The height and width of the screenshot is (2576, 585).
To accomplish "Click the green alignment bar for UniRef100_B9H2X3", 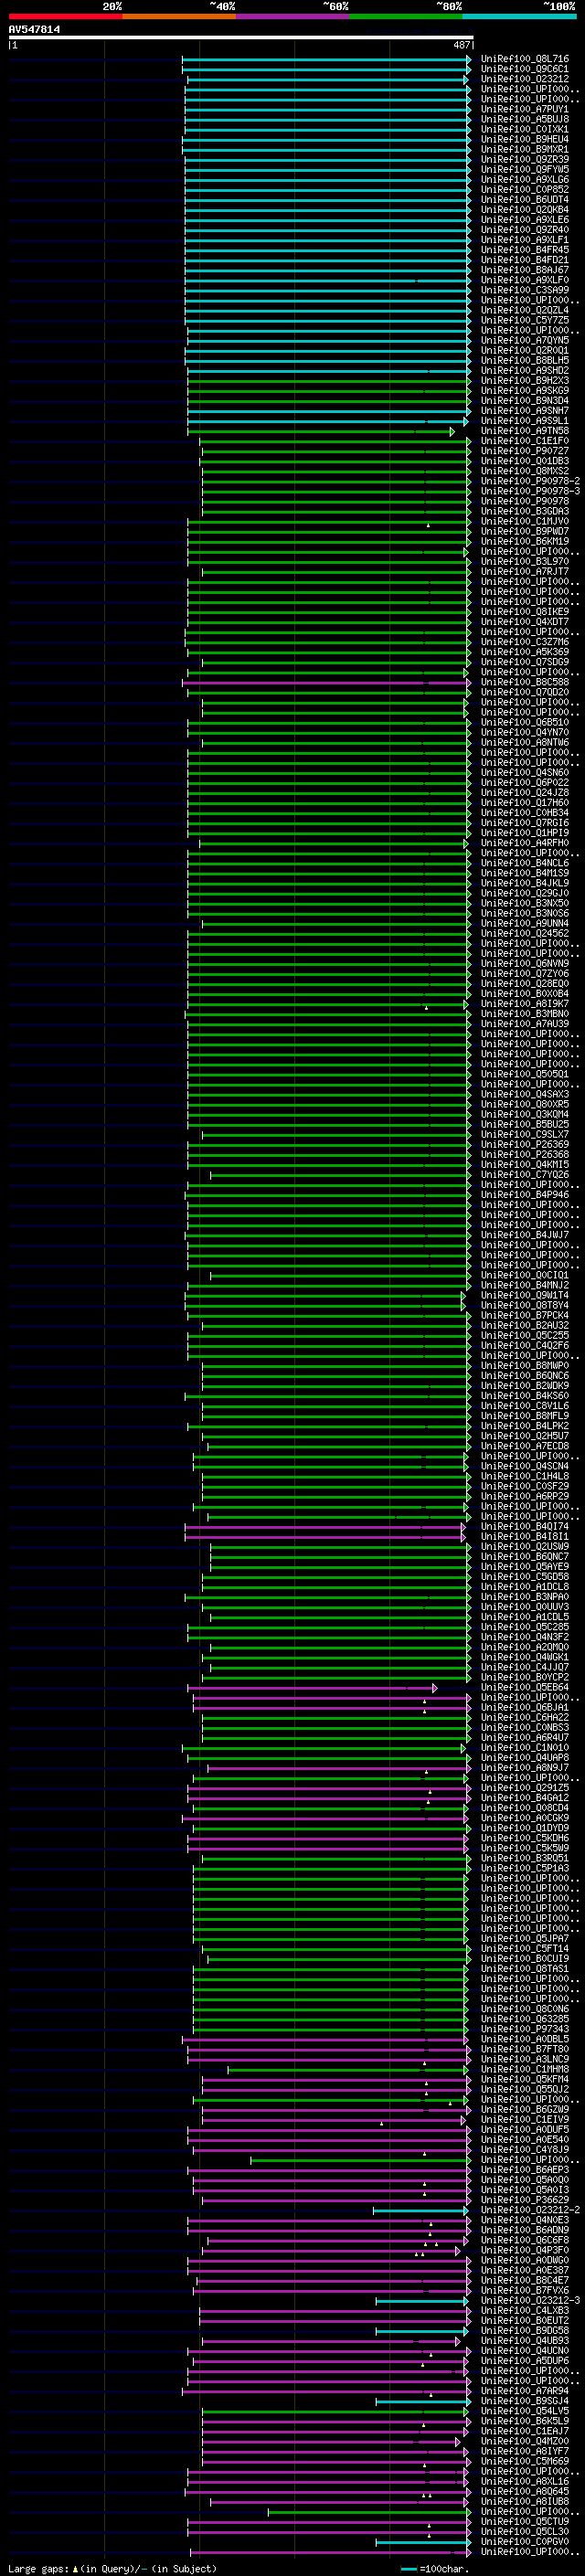I will 328,381.
